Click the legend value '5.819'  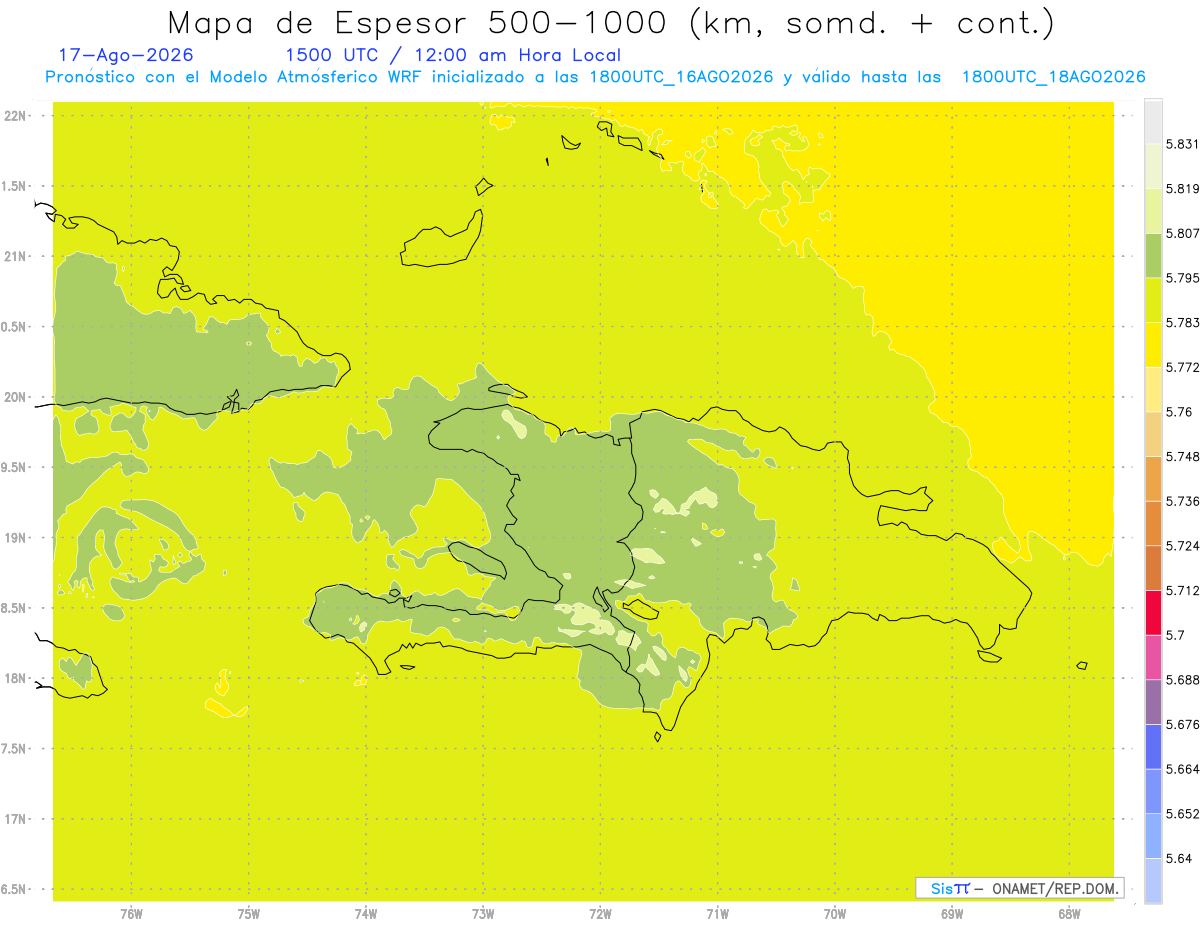coord(1182,189)
